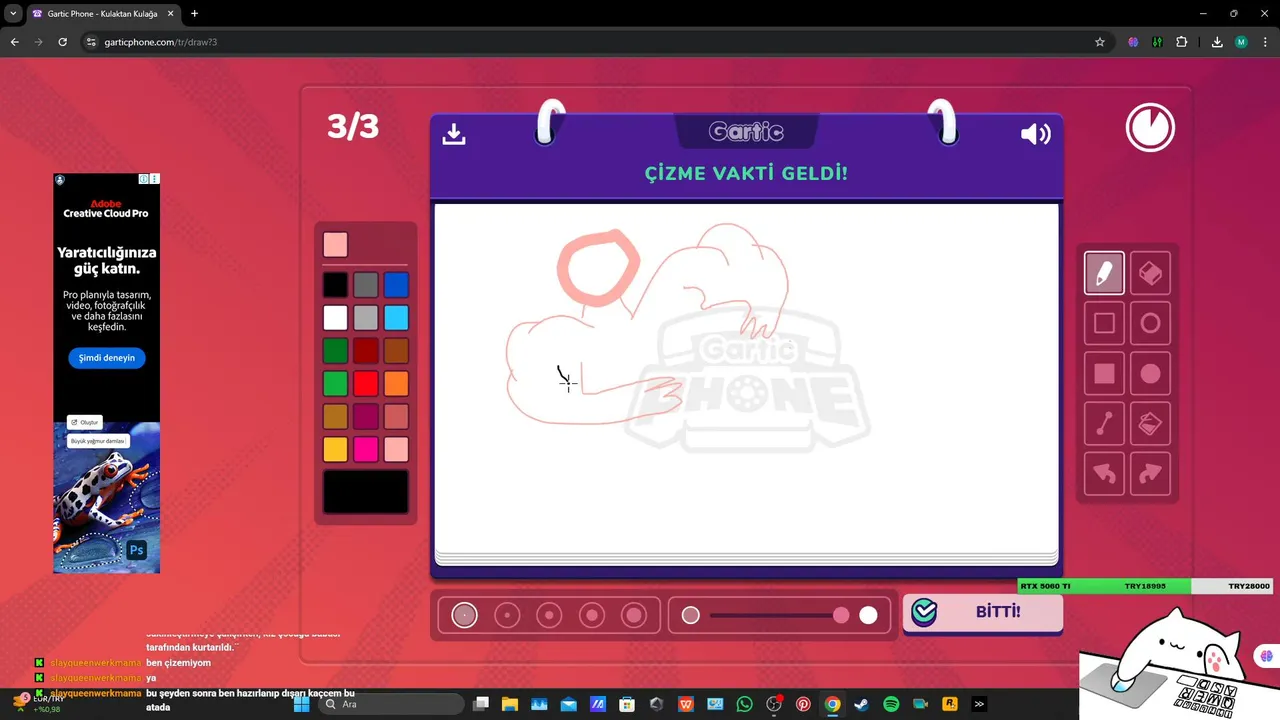Mute the game sound speaker icon

pyautogui.click(x=1035, y=134)
